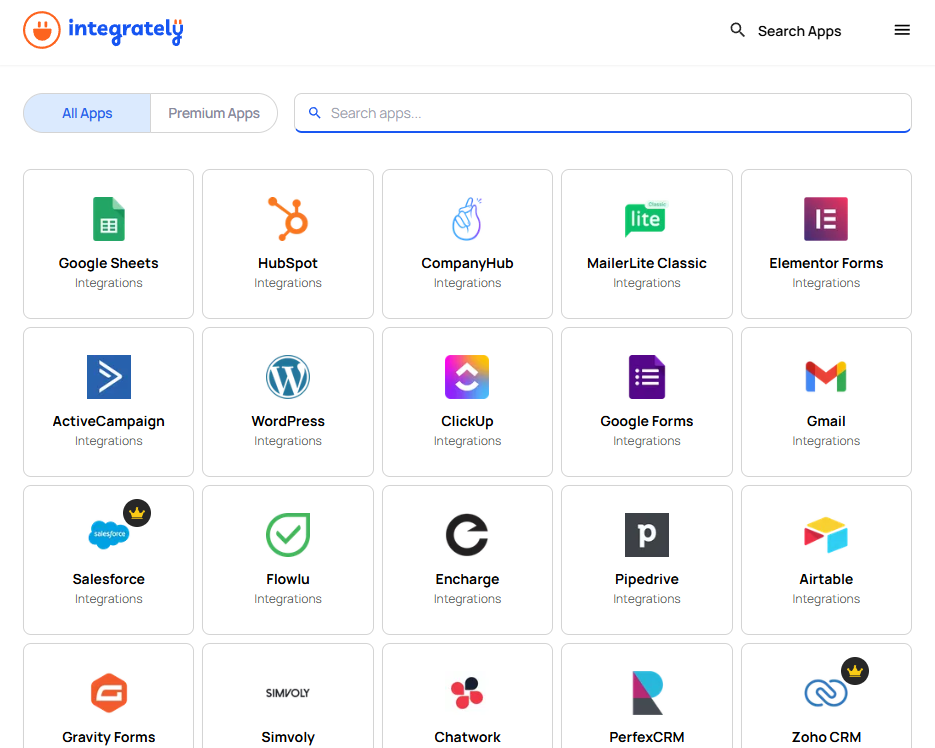Open the Elementor Forms icon
The height and width of the screenshot is (748, 935).
tap(826, 219)
